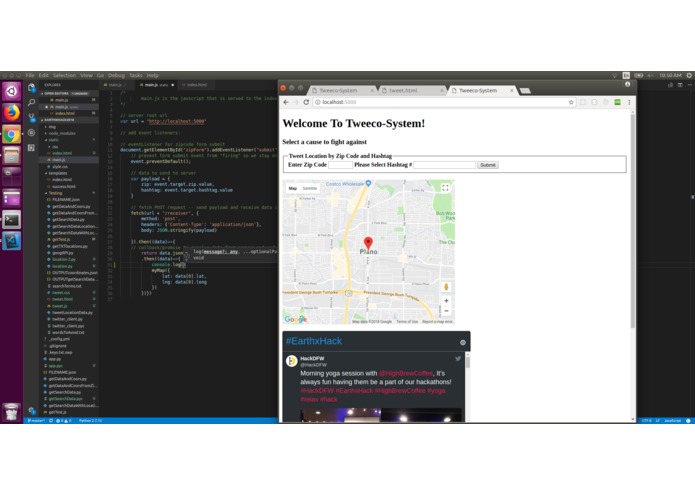Switch the map to Satellite view

pos(309,188)
